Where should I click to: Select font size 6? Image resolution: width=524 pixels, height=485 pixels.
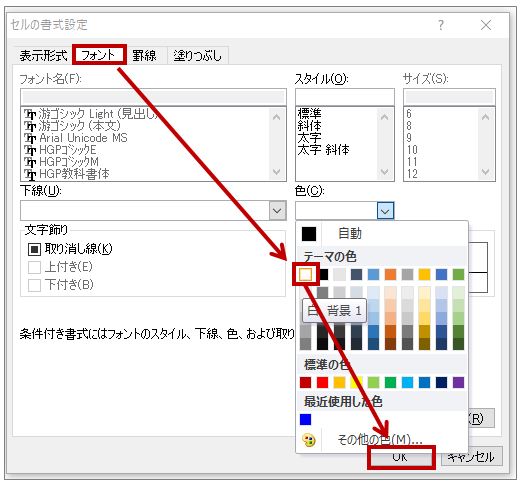pyautogui.click(x=409, y=114)
